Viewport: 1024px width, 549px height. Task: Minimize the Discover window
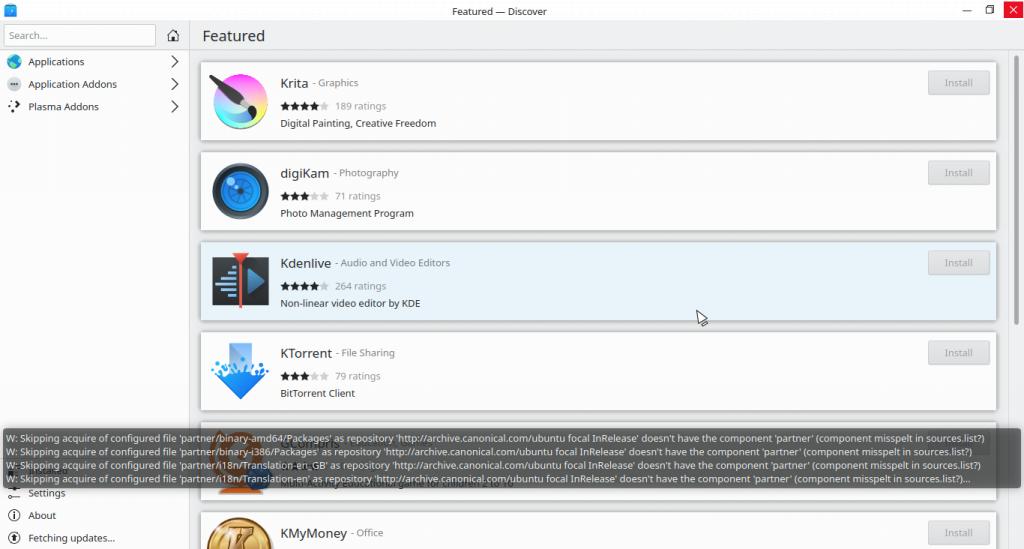pyautogui.click(x=967, y=10)
